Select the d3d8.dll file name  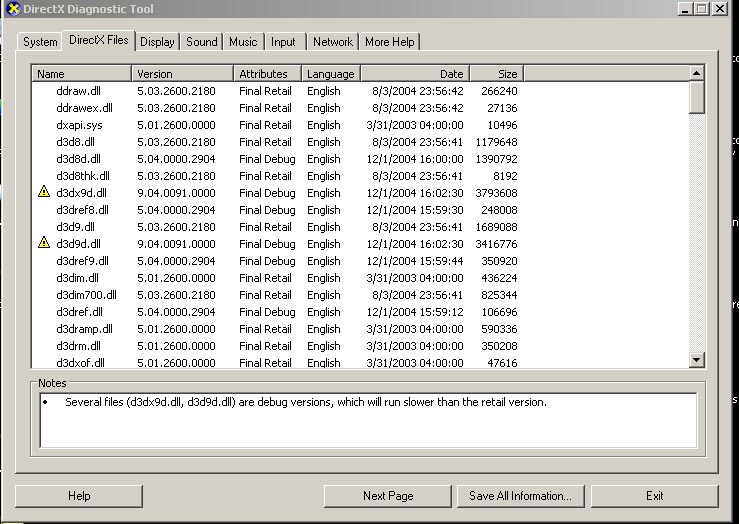pos(75,142)
